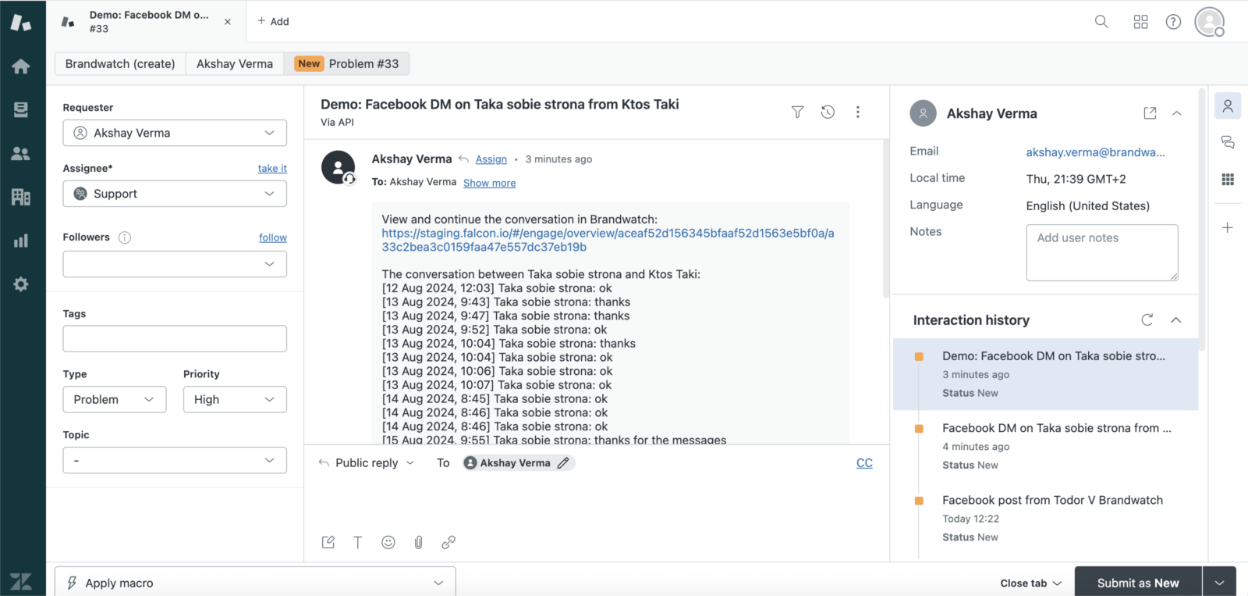Open the Apps grid panel icon
The image size is (1248, 596).
tap(1228, 179)
